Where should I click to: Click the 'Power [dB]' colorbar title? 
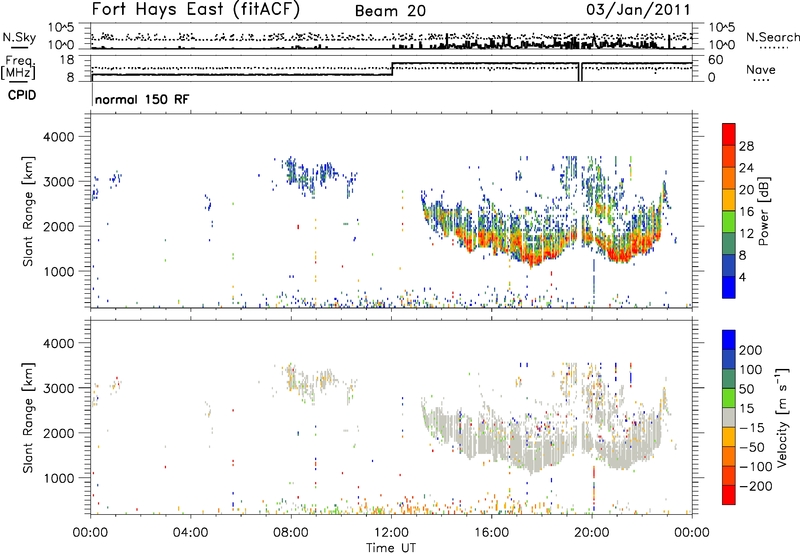[763, 211]
